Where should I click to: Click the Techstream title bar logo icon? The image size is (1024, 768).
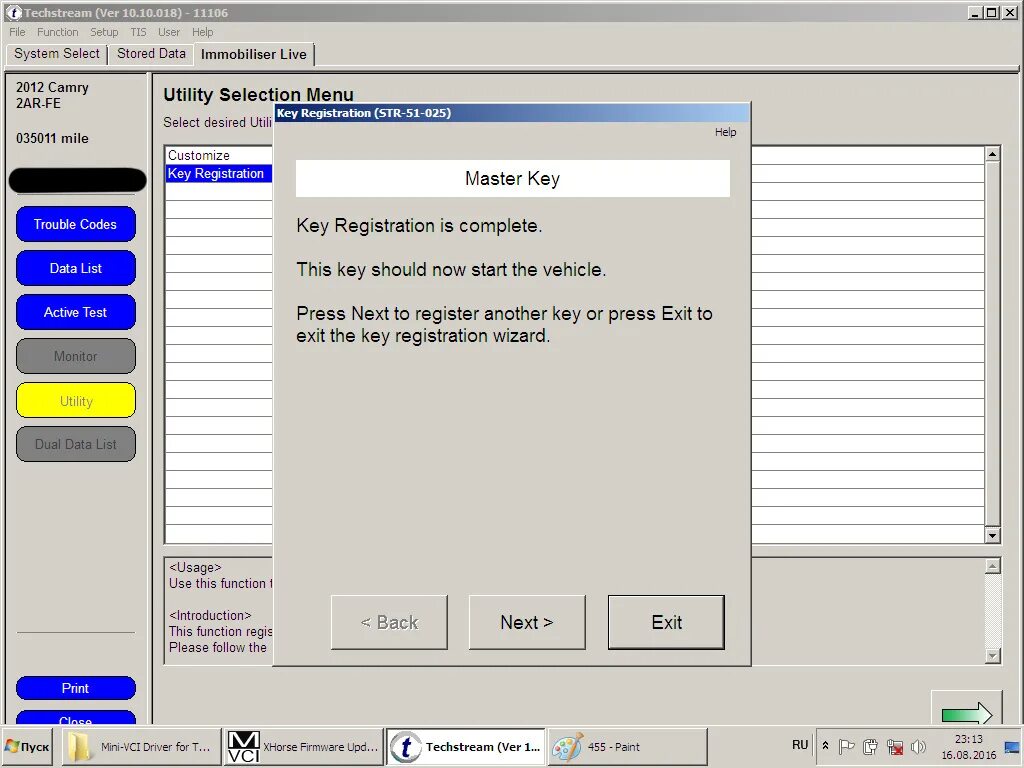click(14, 12)
